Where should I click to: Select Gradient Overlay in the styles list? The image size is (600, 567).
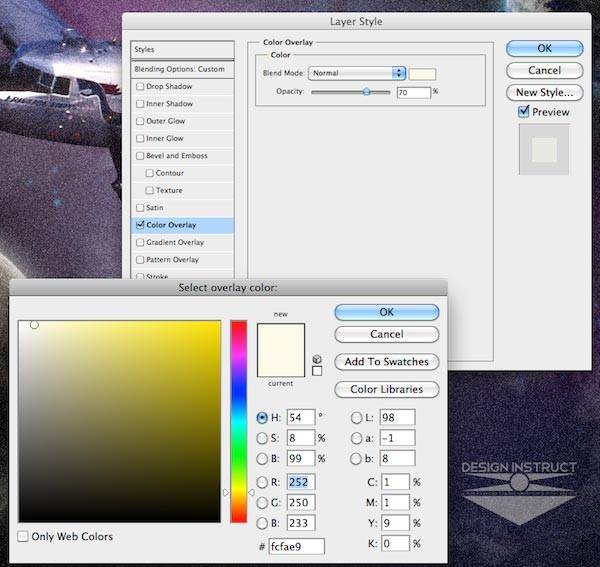(x=174, y=242)
